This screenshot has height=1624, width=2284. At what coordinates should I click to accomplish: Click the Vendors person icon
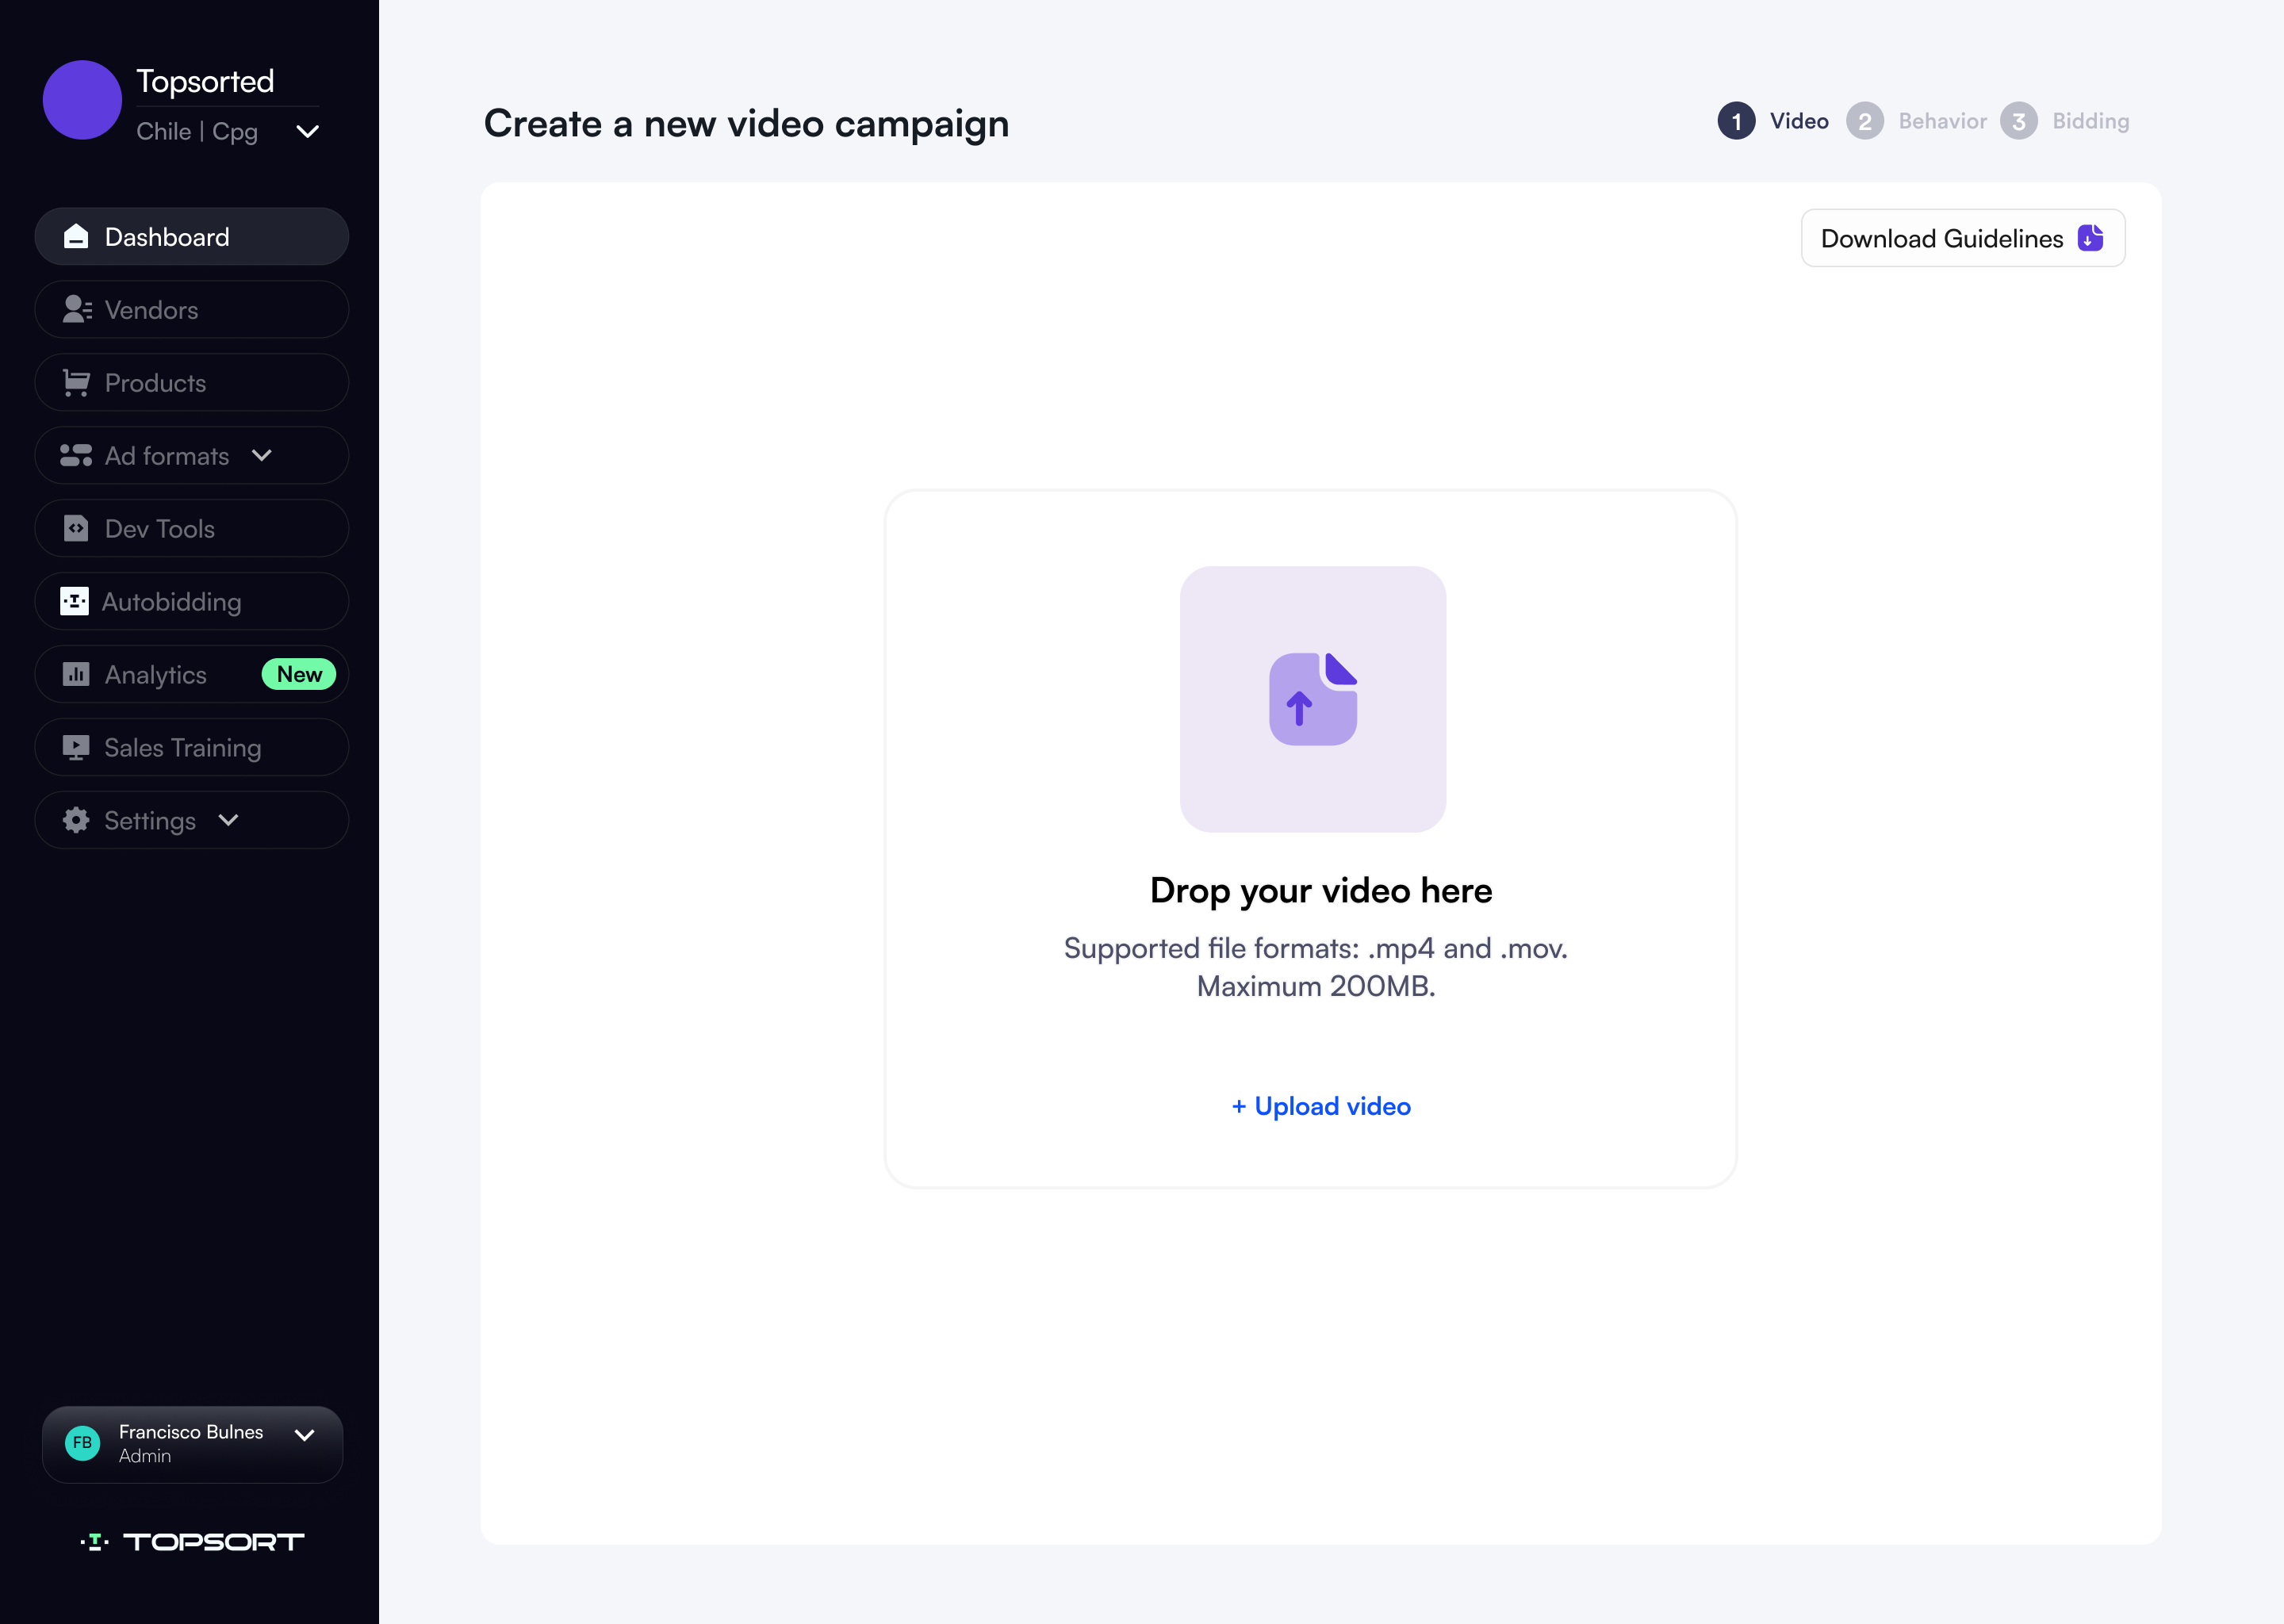click(76, 310)
